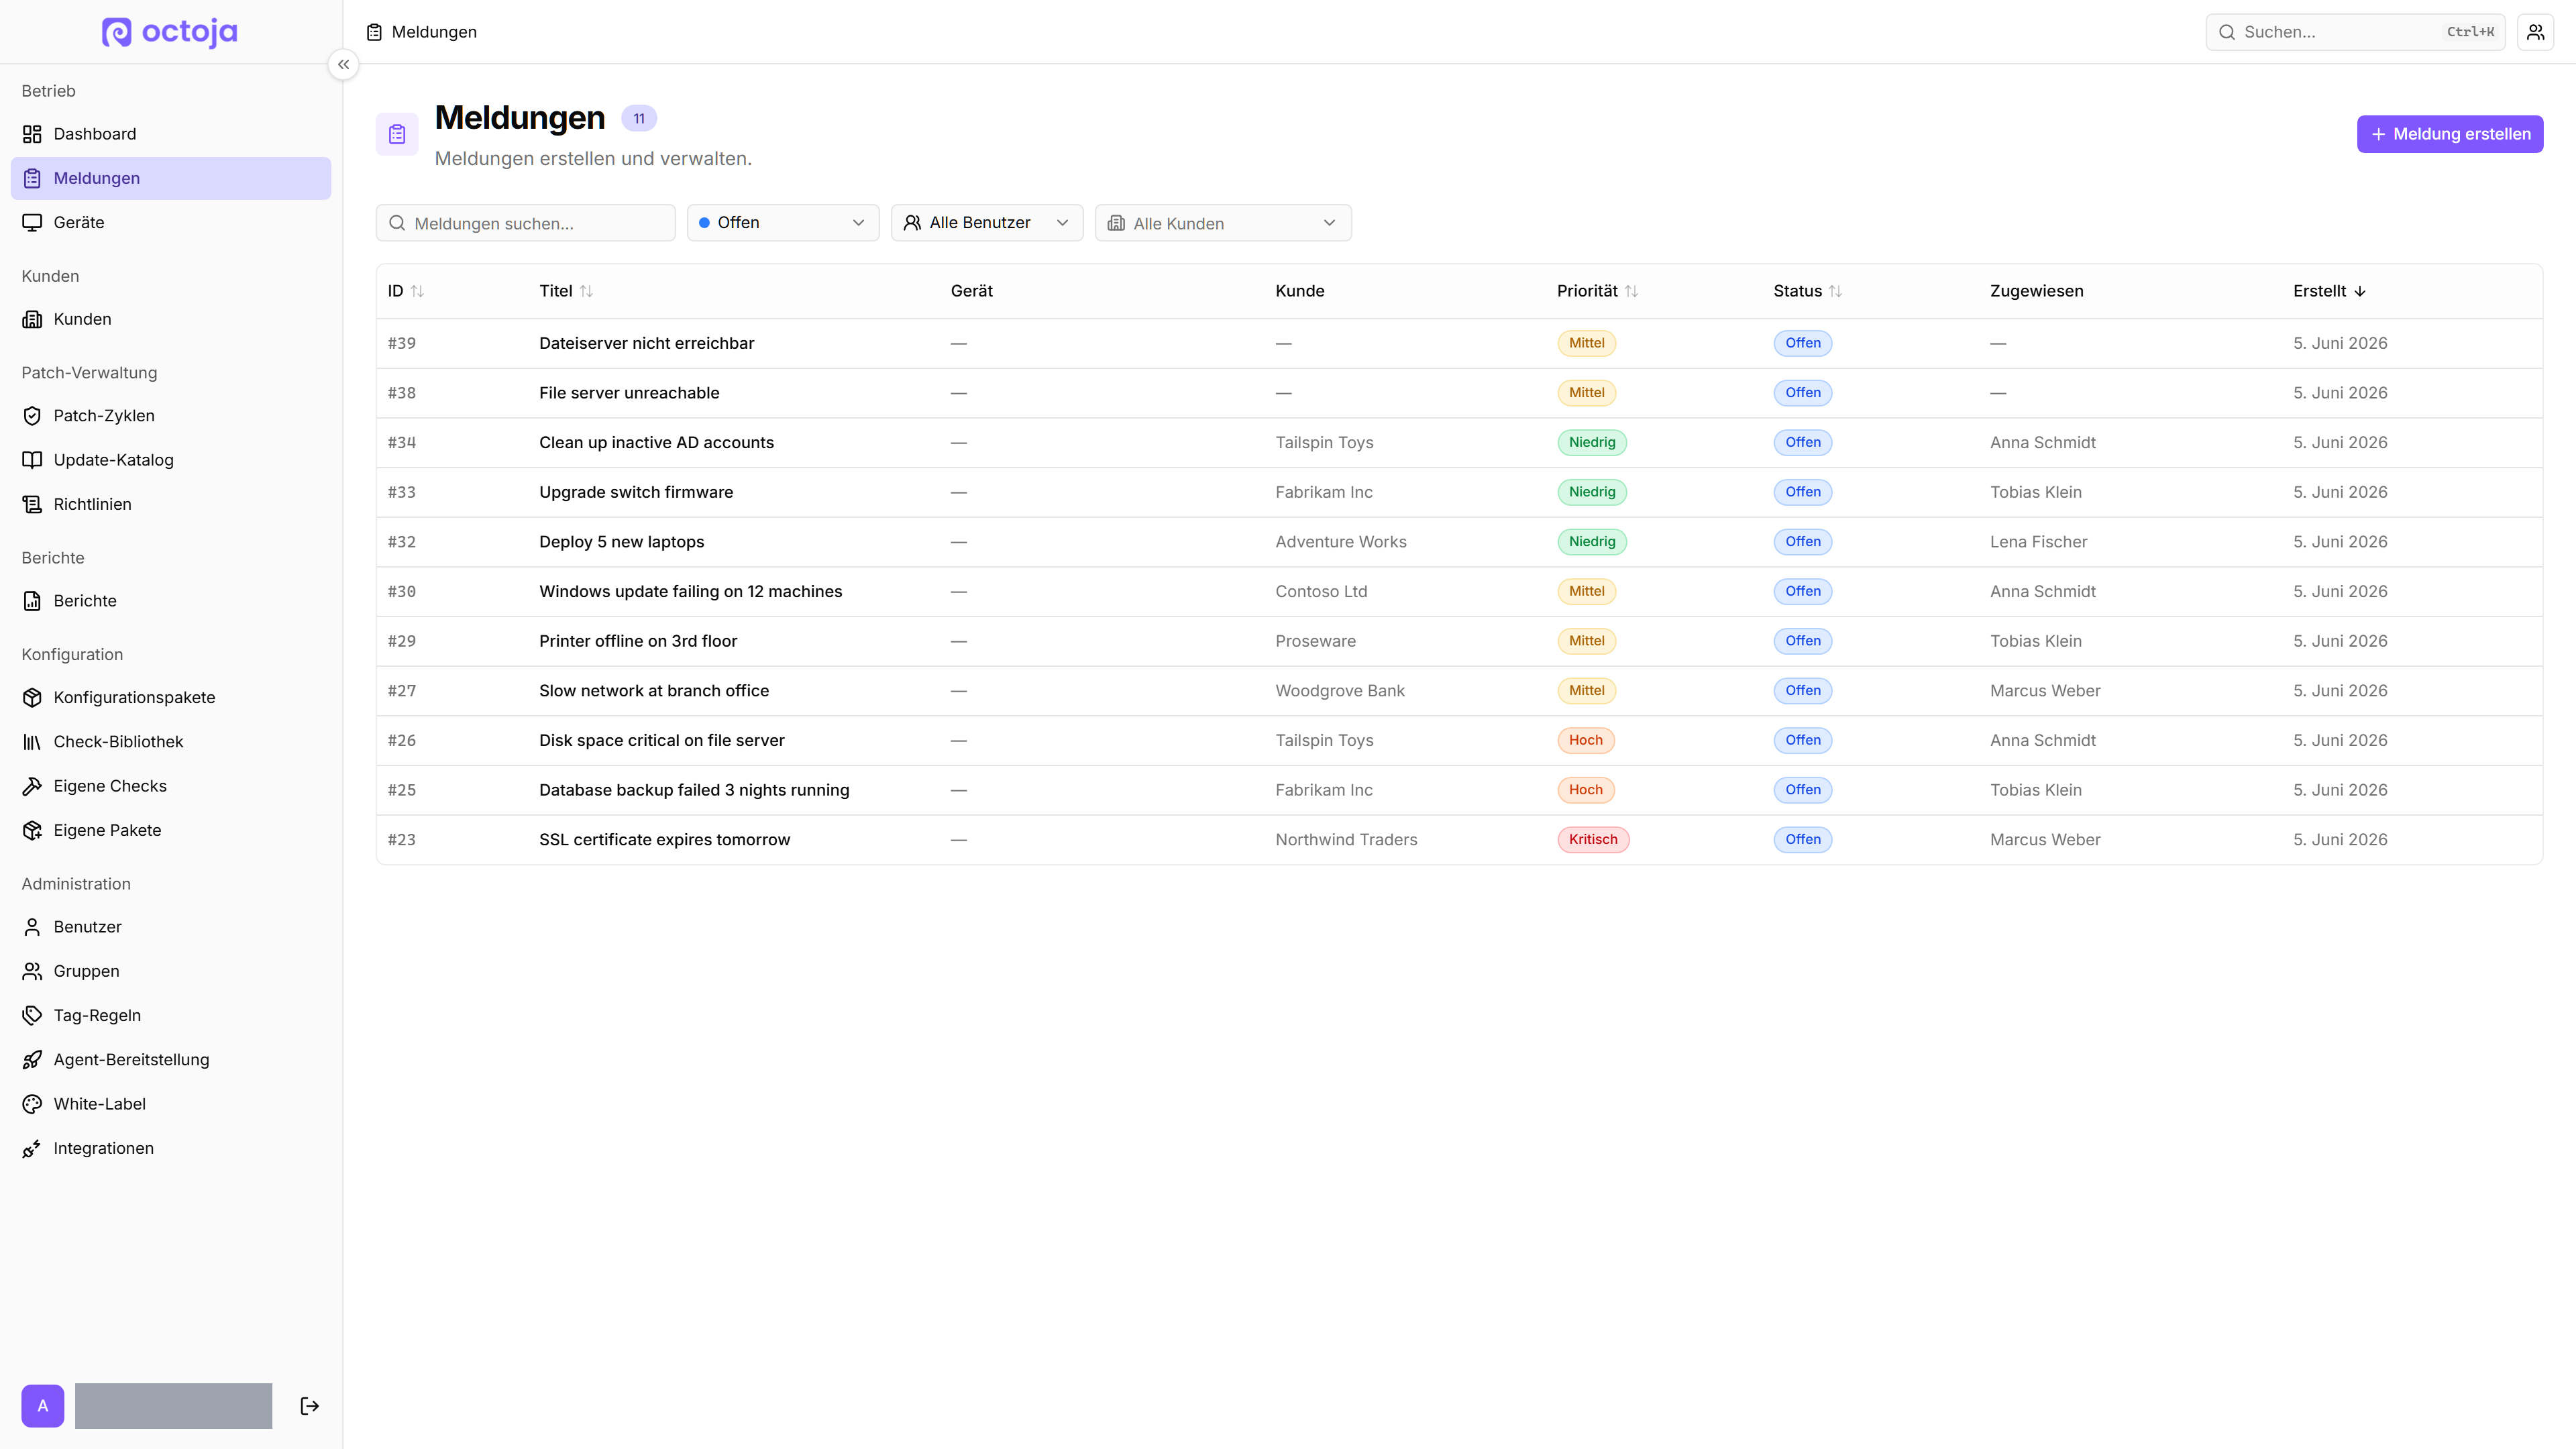Click ticket title File server unreachable

point(629,393)
